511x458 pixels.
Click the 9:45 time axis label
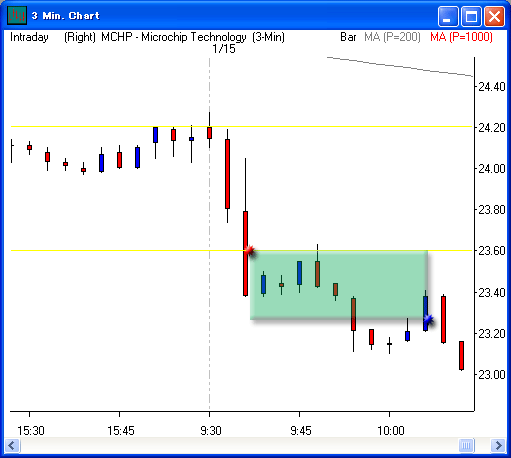(301, 431)
